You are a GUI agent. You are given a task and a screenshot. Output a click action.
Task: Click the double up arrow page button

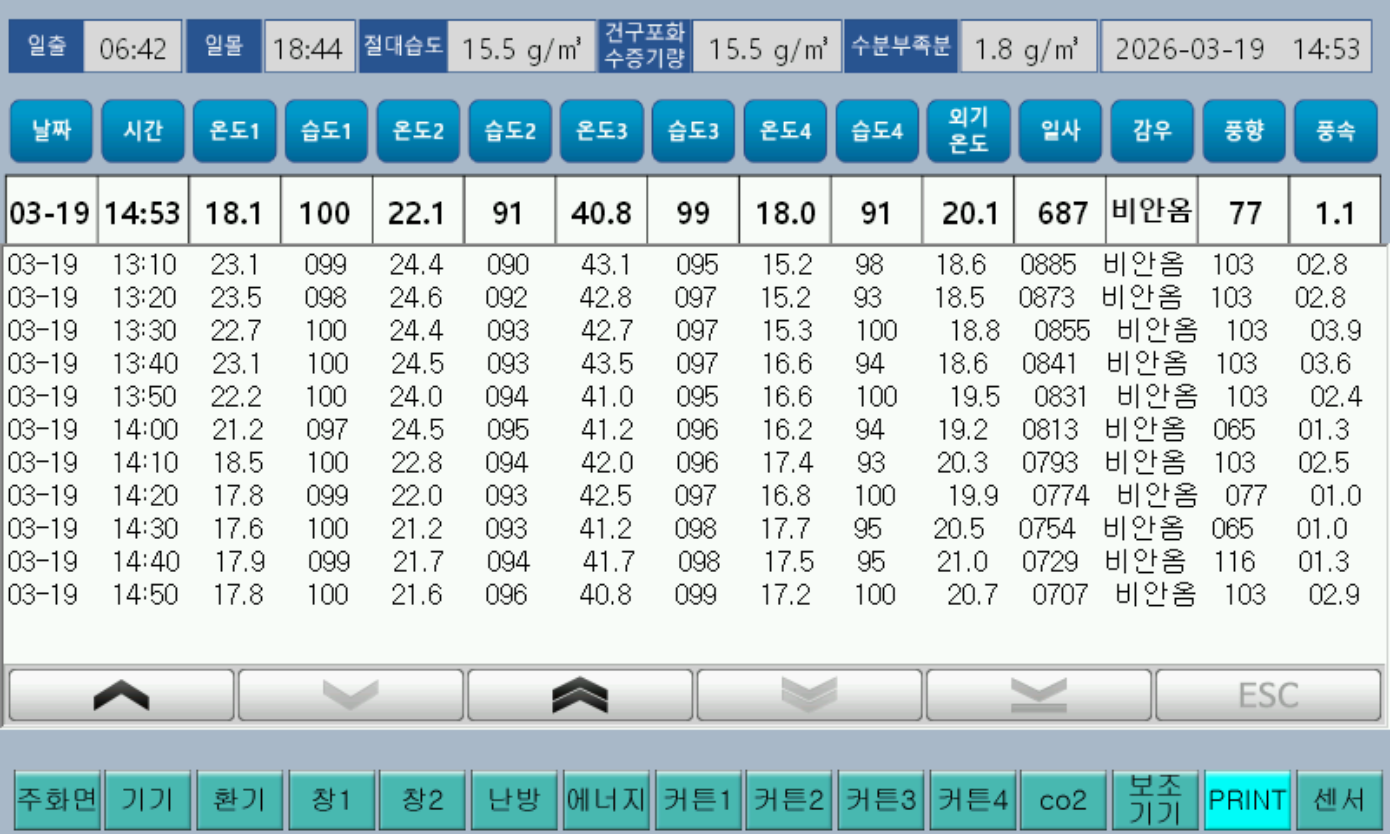(580, 695)
